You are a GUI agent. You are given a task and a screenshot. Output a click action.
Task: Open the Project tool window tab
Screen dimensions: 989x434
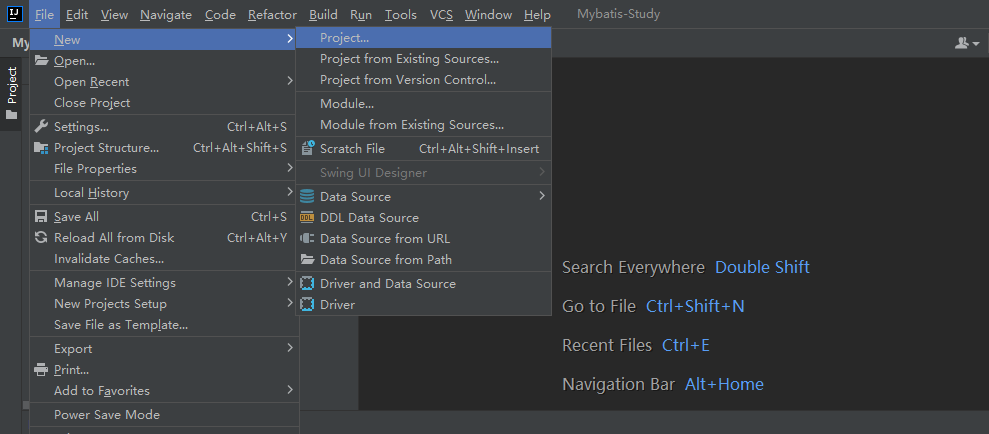[x=12, y=87]
